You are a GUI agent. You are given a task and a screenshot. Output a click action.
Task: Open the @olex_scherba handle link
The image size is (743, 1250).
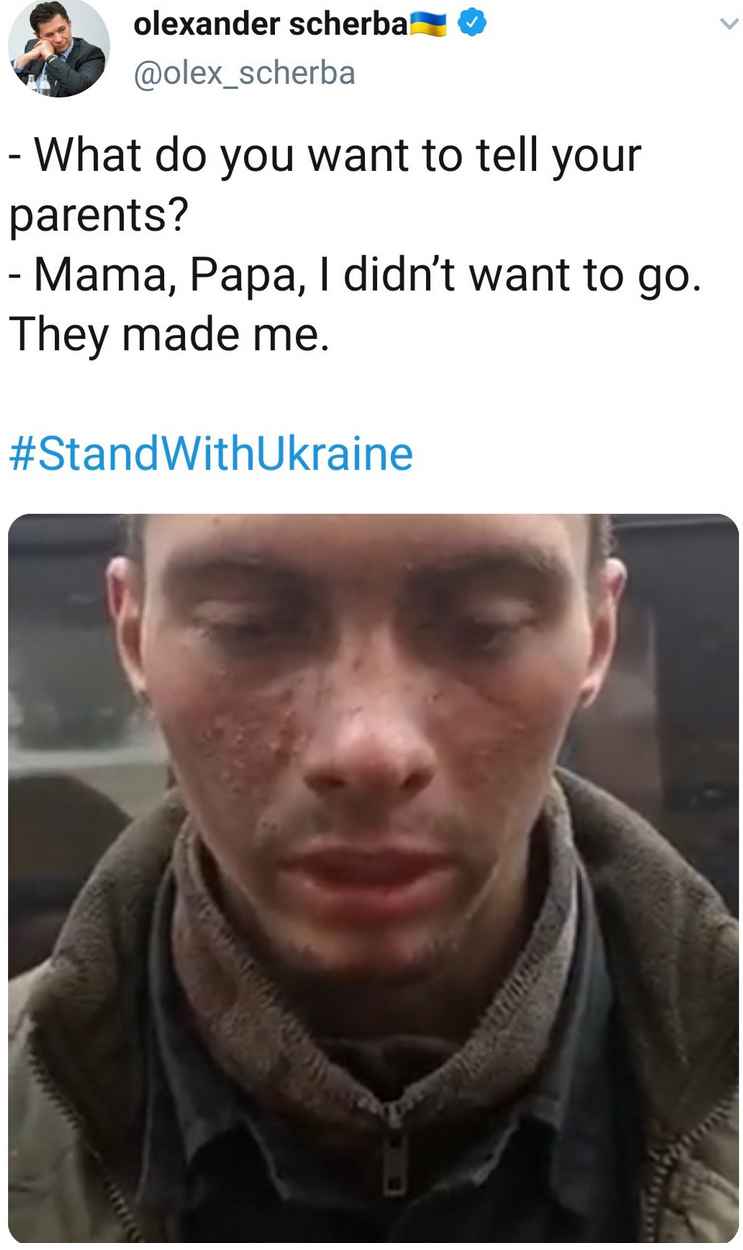point(244,73)
